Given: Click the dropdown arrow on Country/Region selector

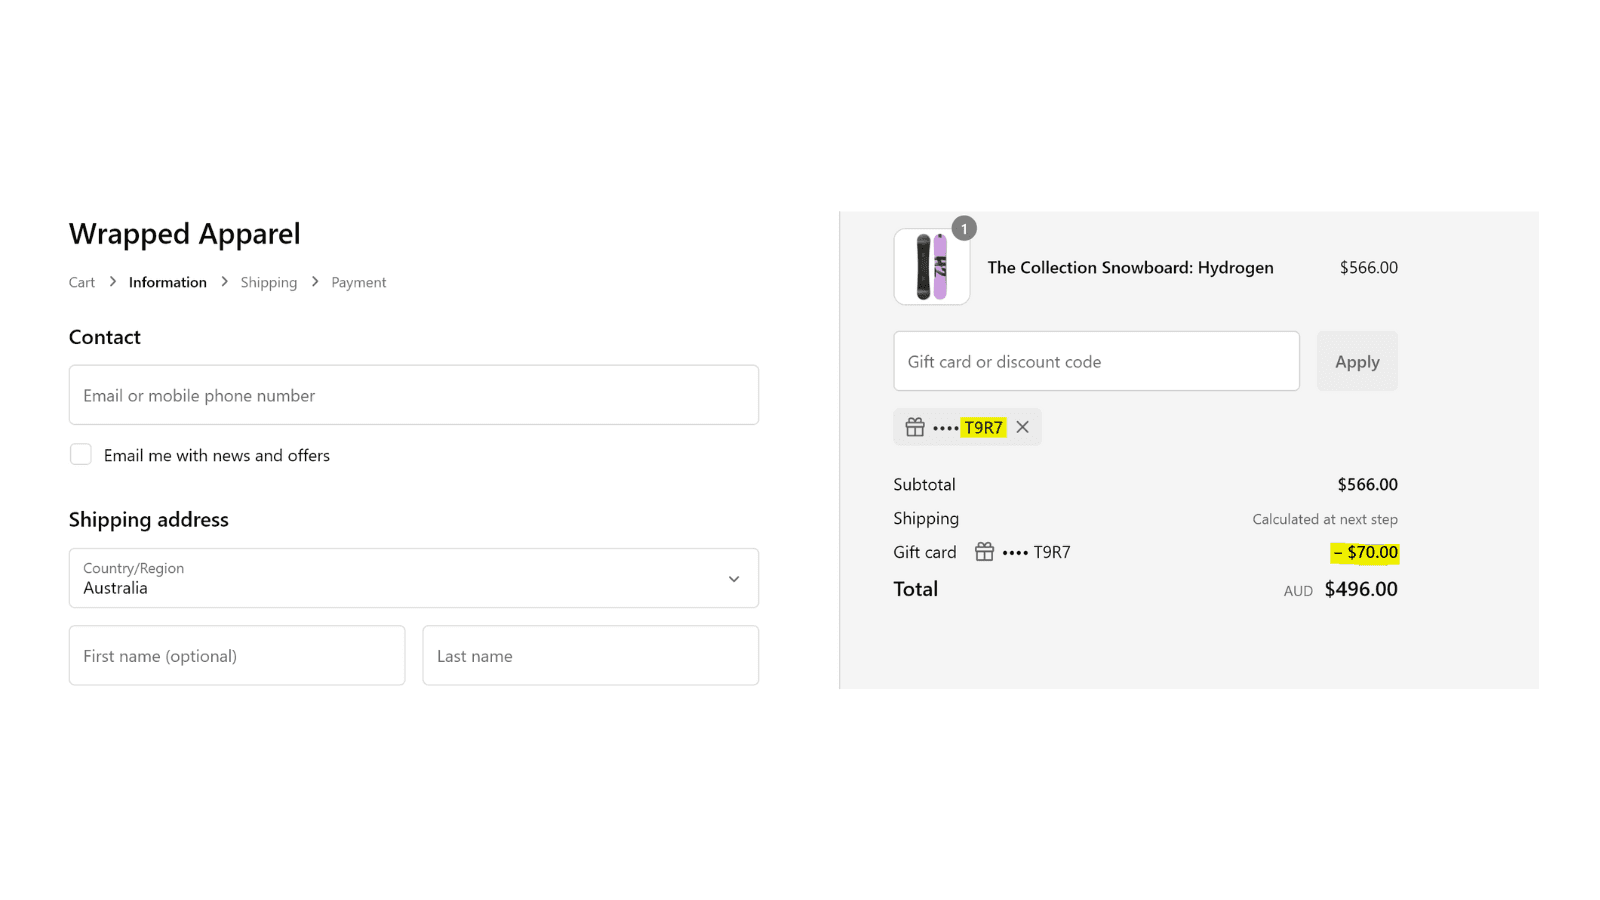Looking at the screenshot, I should pyautogui.click(x=733, y=578).
